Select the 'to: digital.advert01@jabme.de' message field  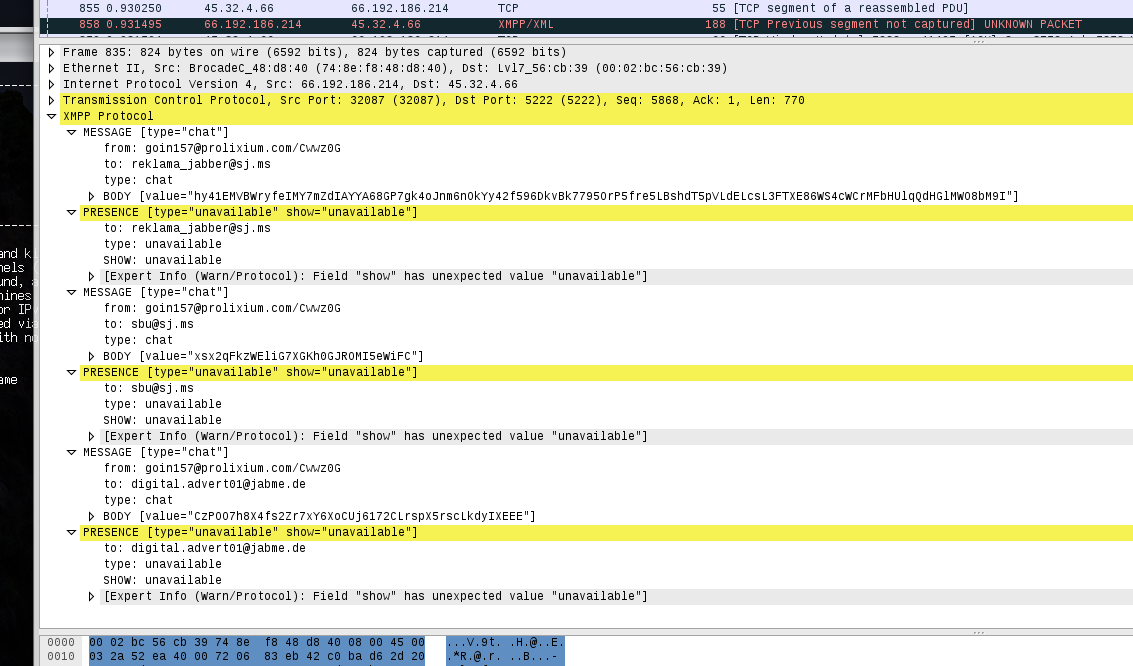pos(204,484)
